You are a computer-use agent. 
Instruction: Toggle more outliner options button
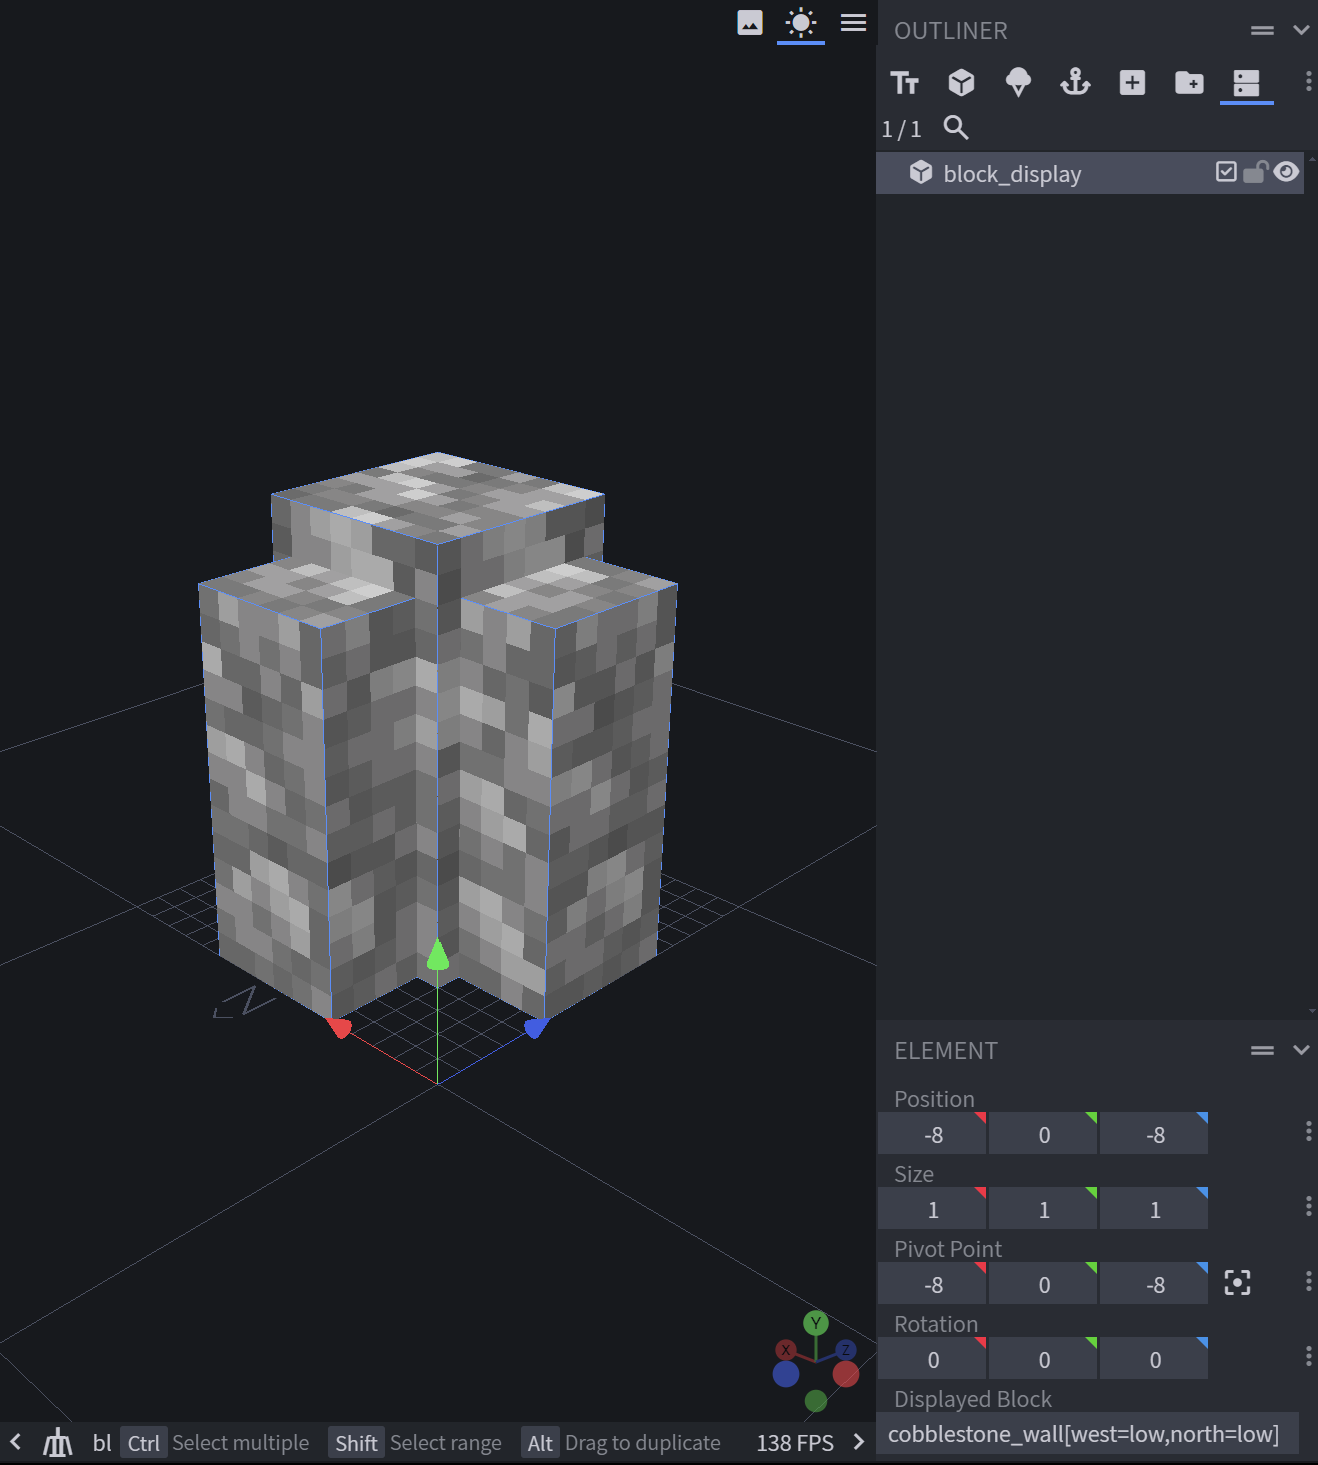[x=1246, y=83]
